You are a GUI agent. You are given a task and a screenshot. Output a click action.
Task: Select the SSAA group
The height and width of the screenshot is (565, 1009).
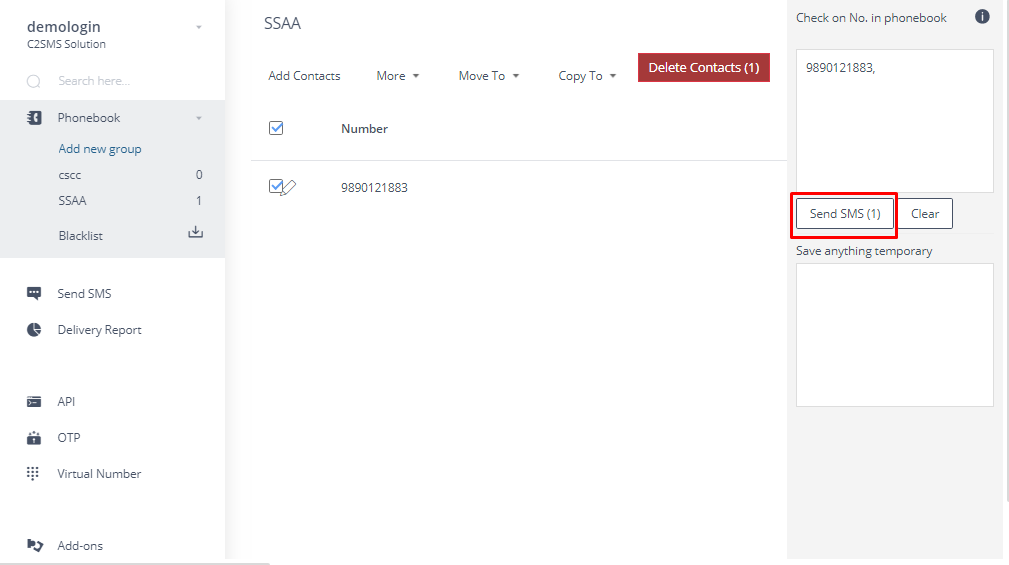coord(72,201)
